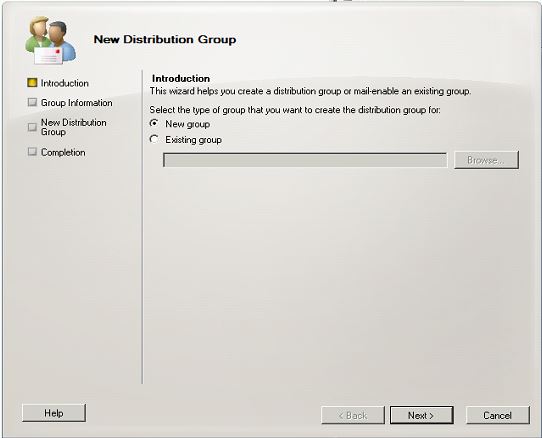
Task: Click the bold Introduction heading
Action: pyautogui.click(x=181, y=78)
